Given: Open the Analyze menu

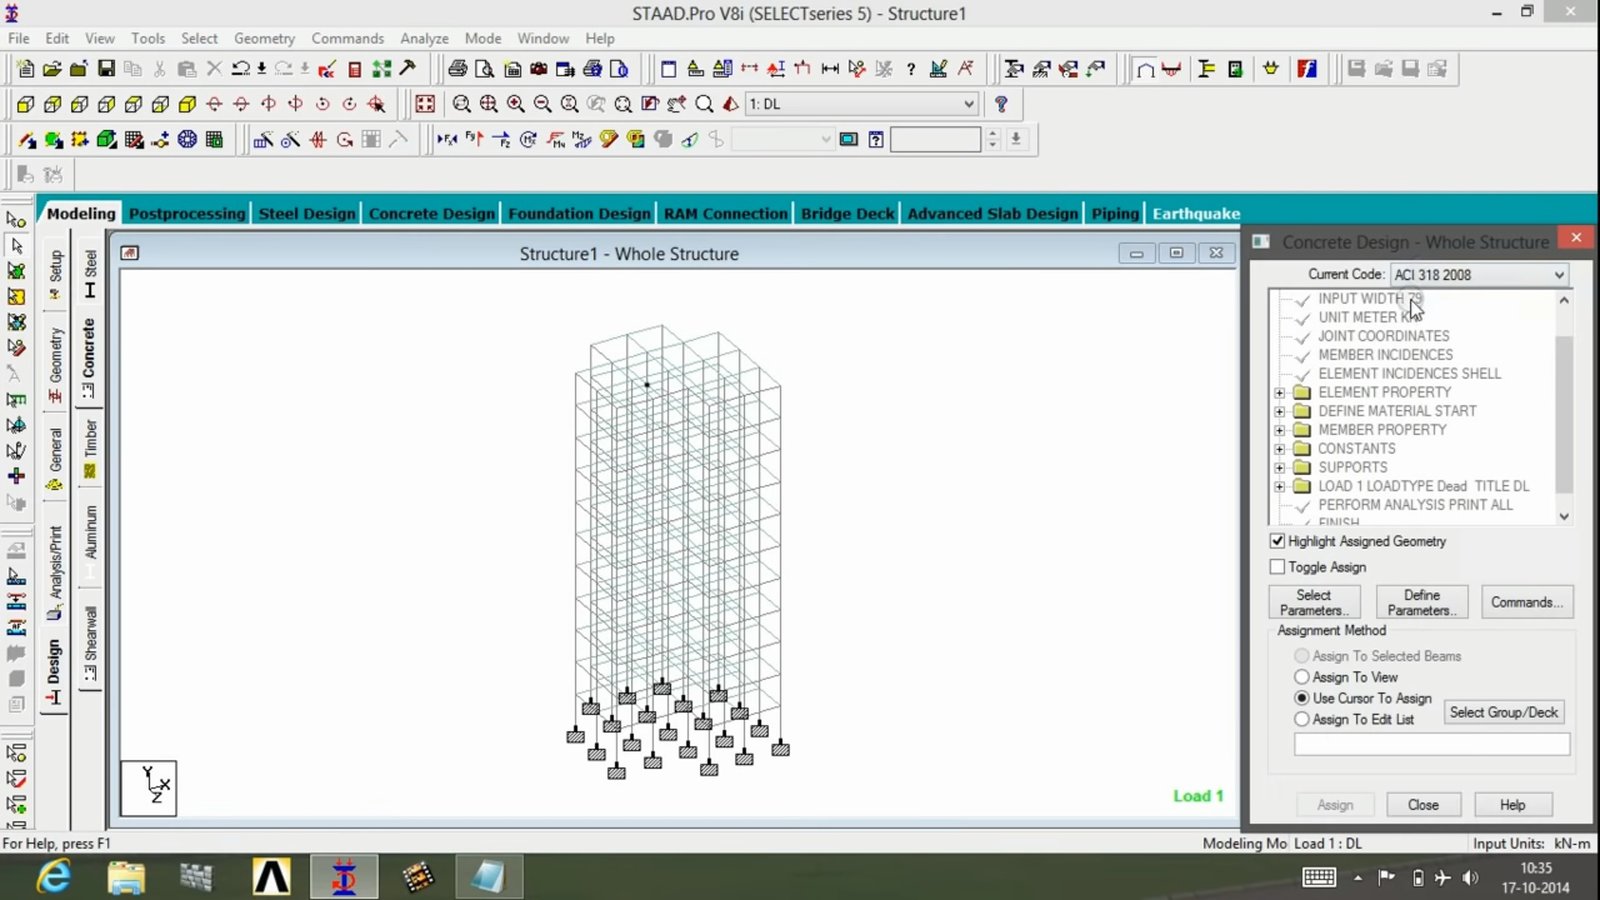Looking at the screenshot, I should pos(424,38).
